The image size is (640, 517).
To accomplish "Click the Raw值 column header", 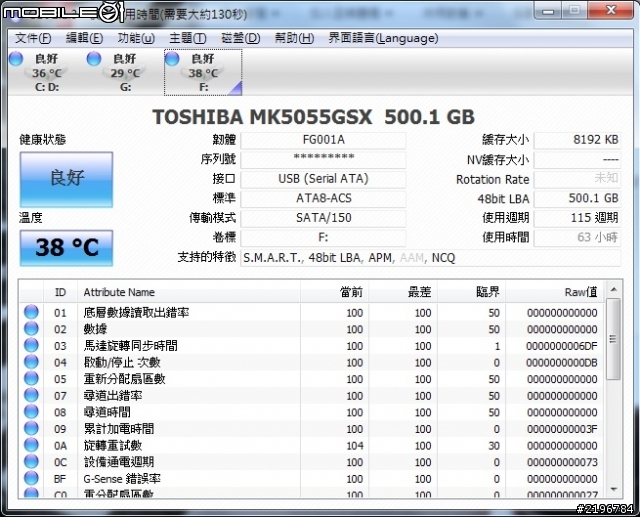I will point(555,292).
